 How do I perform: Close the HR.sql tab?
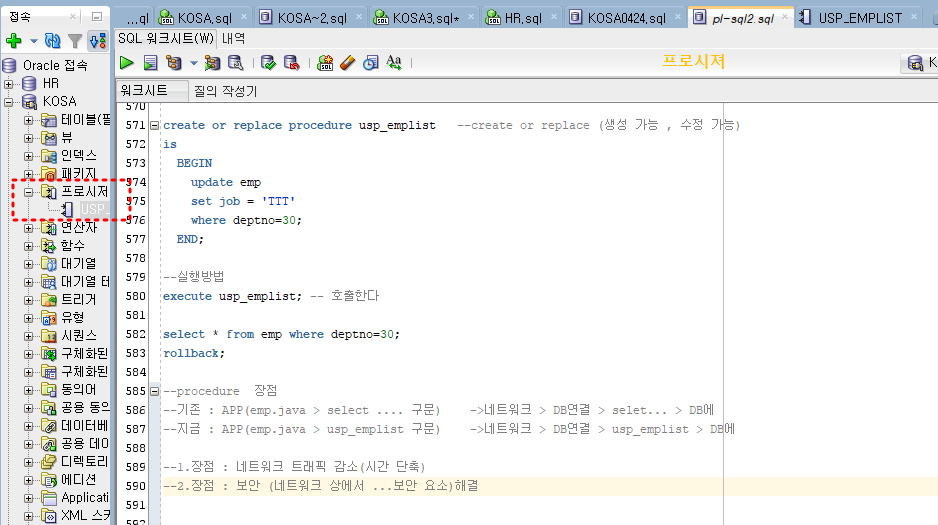pyautogui.click(x=553, y=17)
